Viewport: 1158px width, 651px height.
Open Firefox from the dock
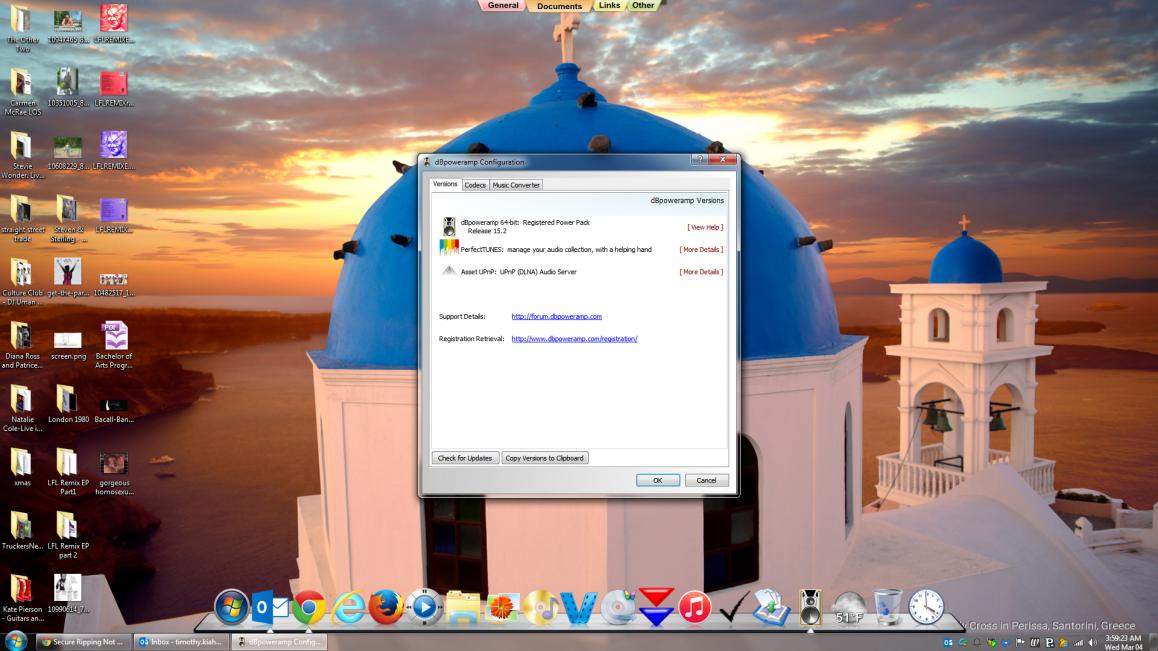click(385, 607)
